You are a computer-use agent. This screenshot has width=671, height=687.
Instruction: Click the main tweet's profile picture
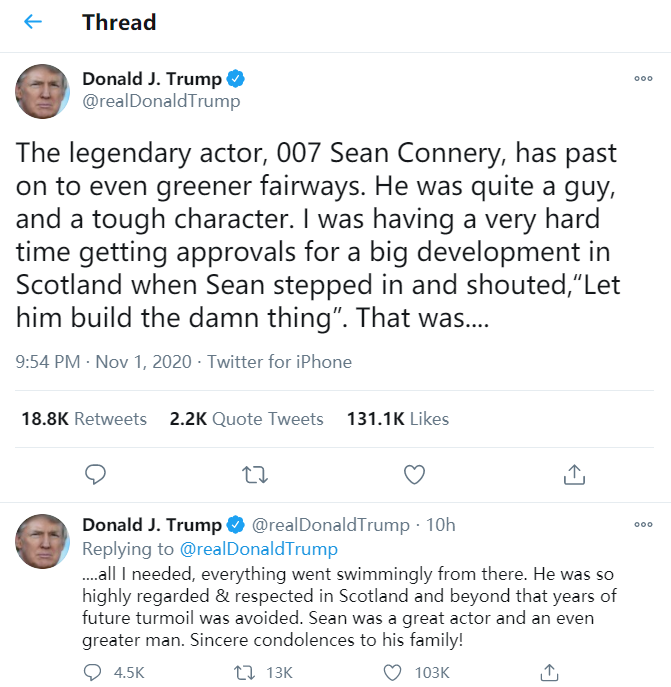click(x=42, y=90)
